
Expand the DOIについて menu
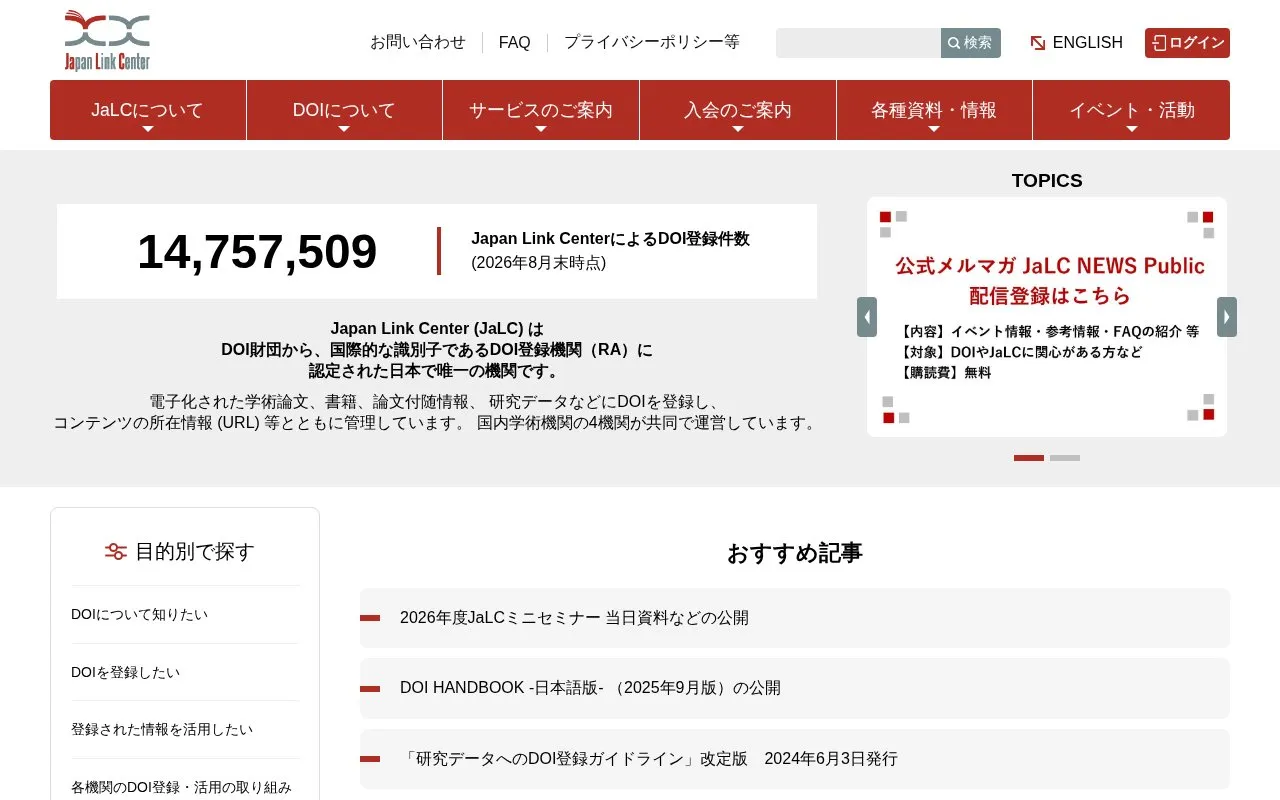click(344, 110)
